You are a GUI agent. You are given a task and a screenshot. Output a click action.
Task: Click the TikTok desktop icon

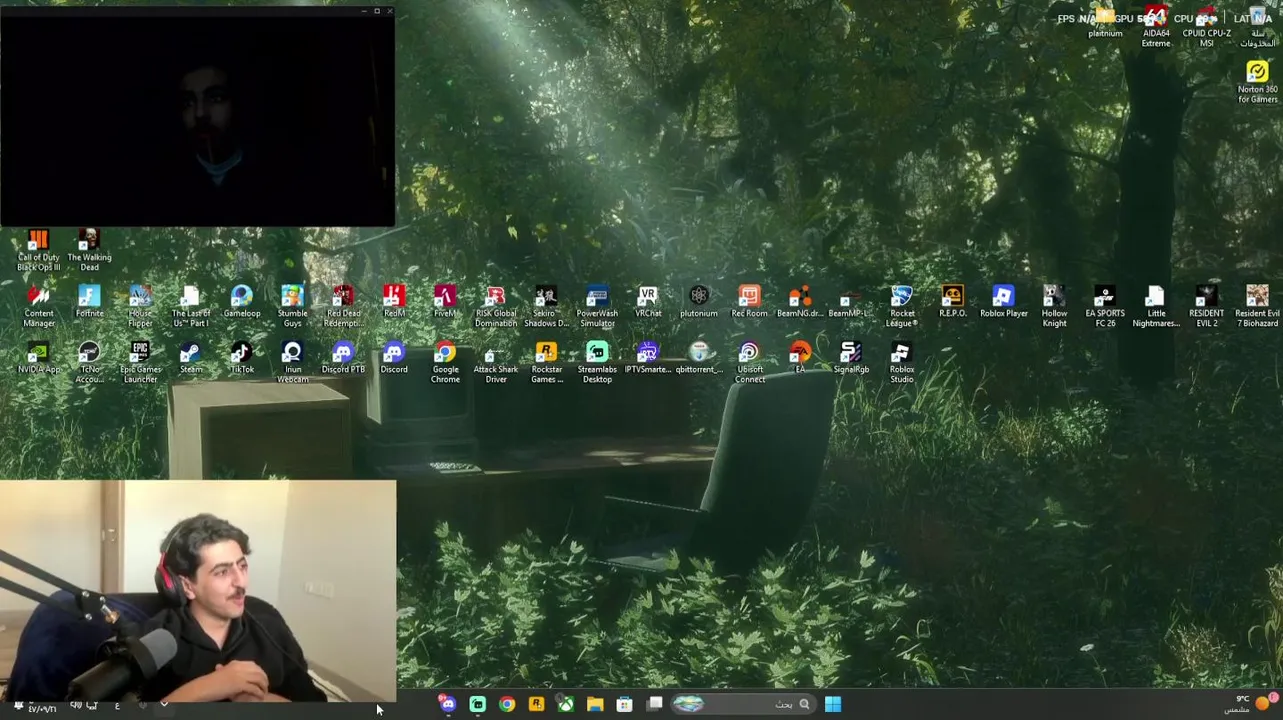coord(241,358)
